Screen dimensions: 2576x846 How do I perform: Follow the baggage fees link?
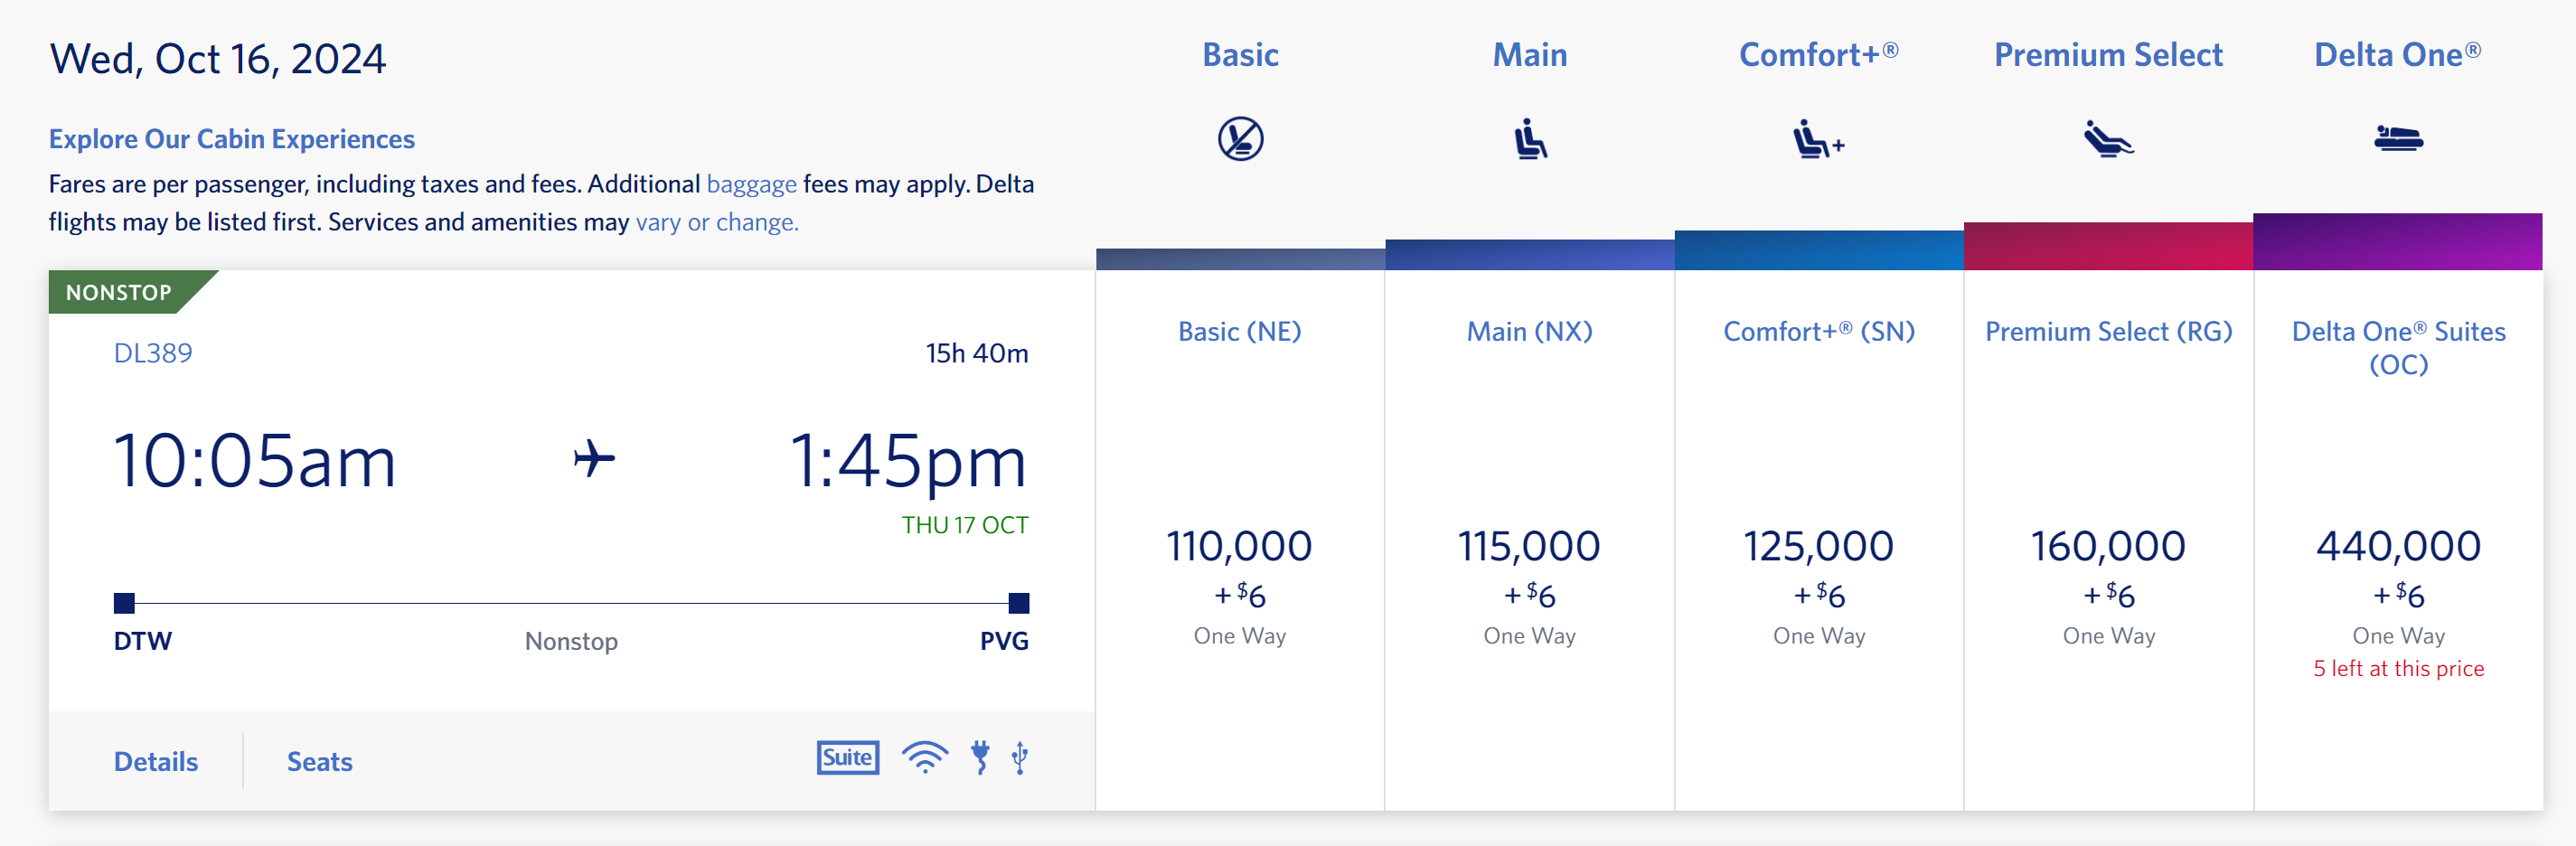pyautogui.click(x=751, y=184)
